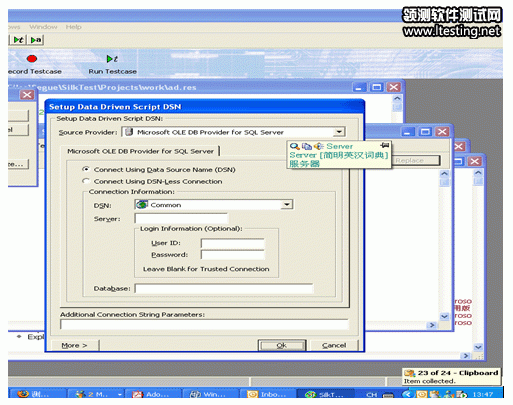Select Connect Using Data Source Name option

(x=86, y=169)
